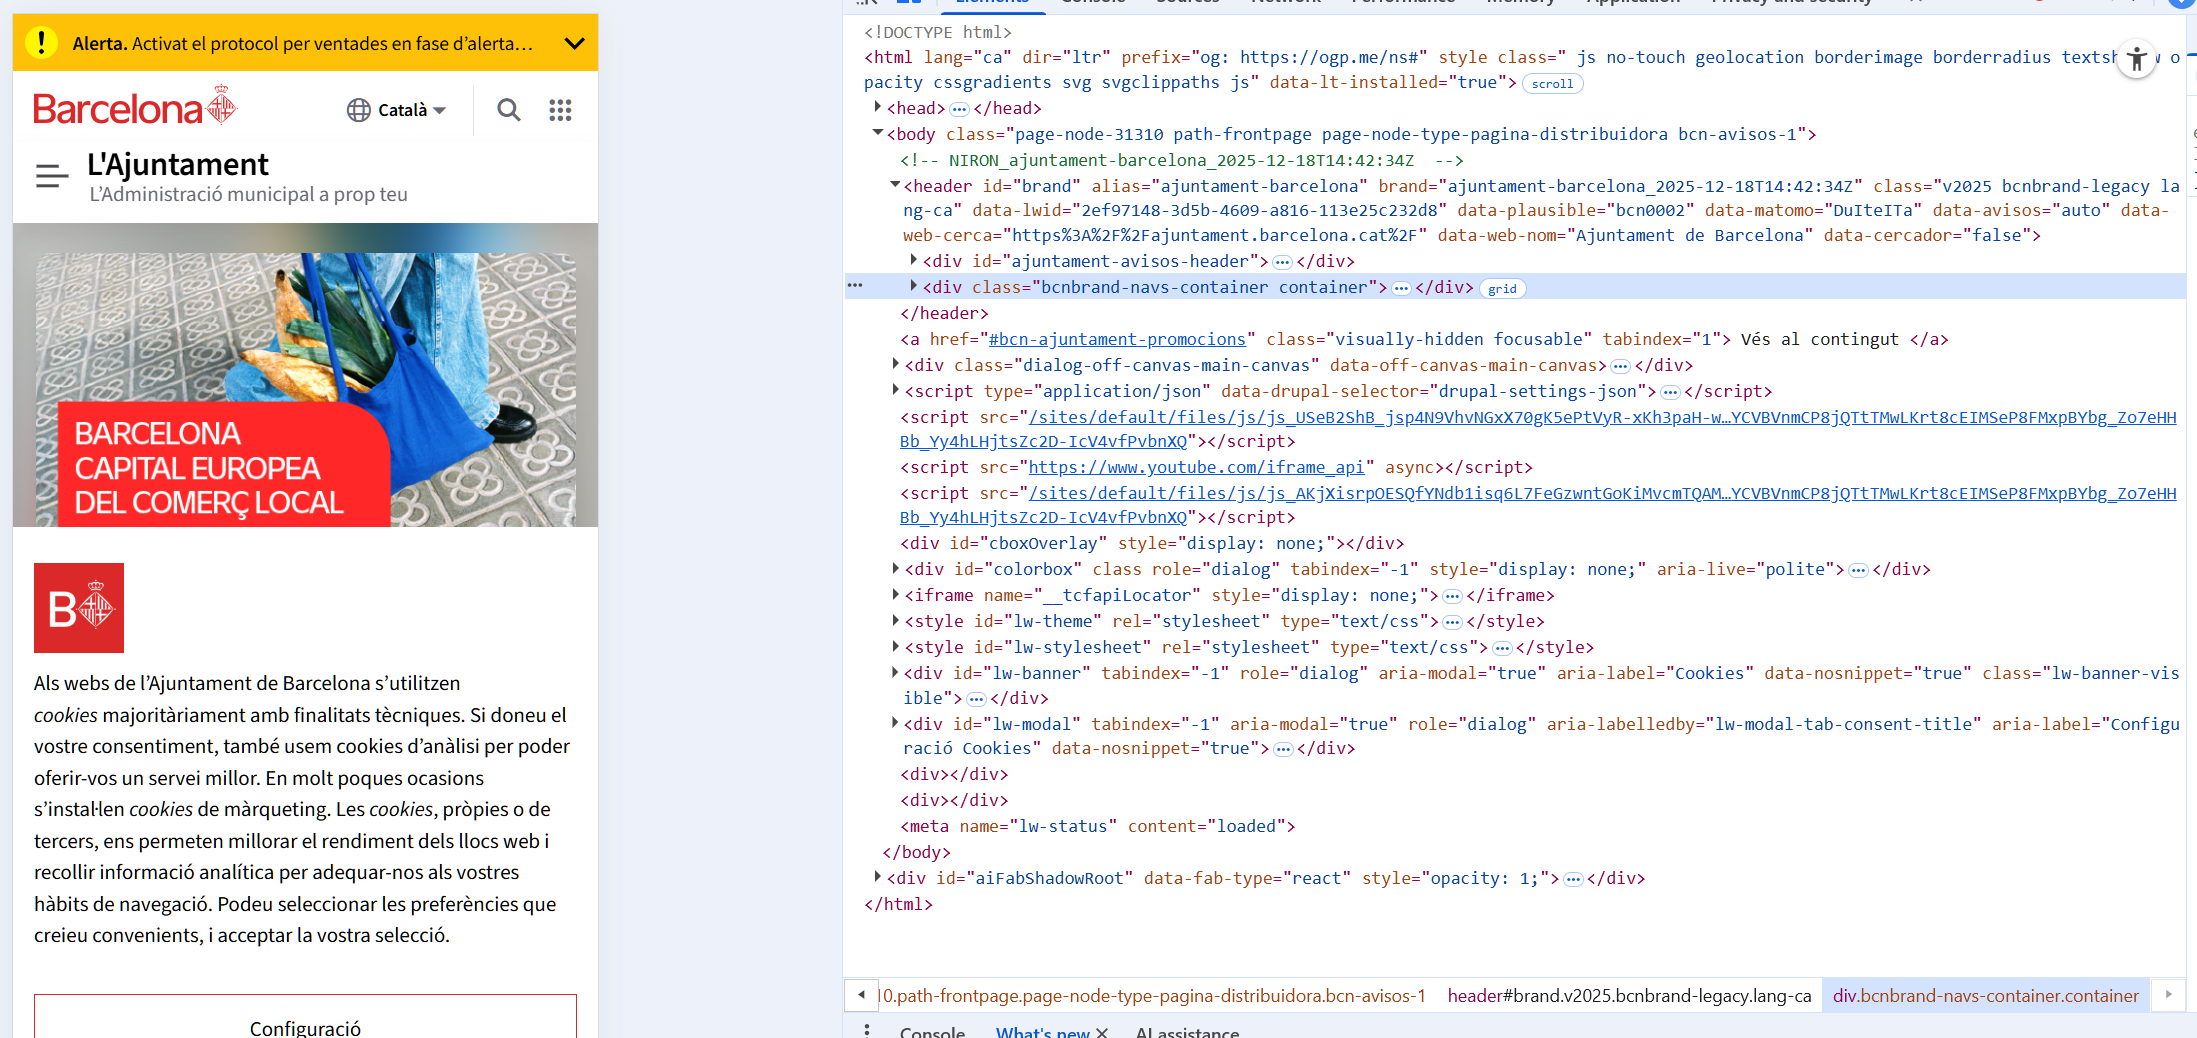Click the search magnifier icon on Barcelona site
The height and width of the screenshot is (1038, 2197).
pos(509,110)
